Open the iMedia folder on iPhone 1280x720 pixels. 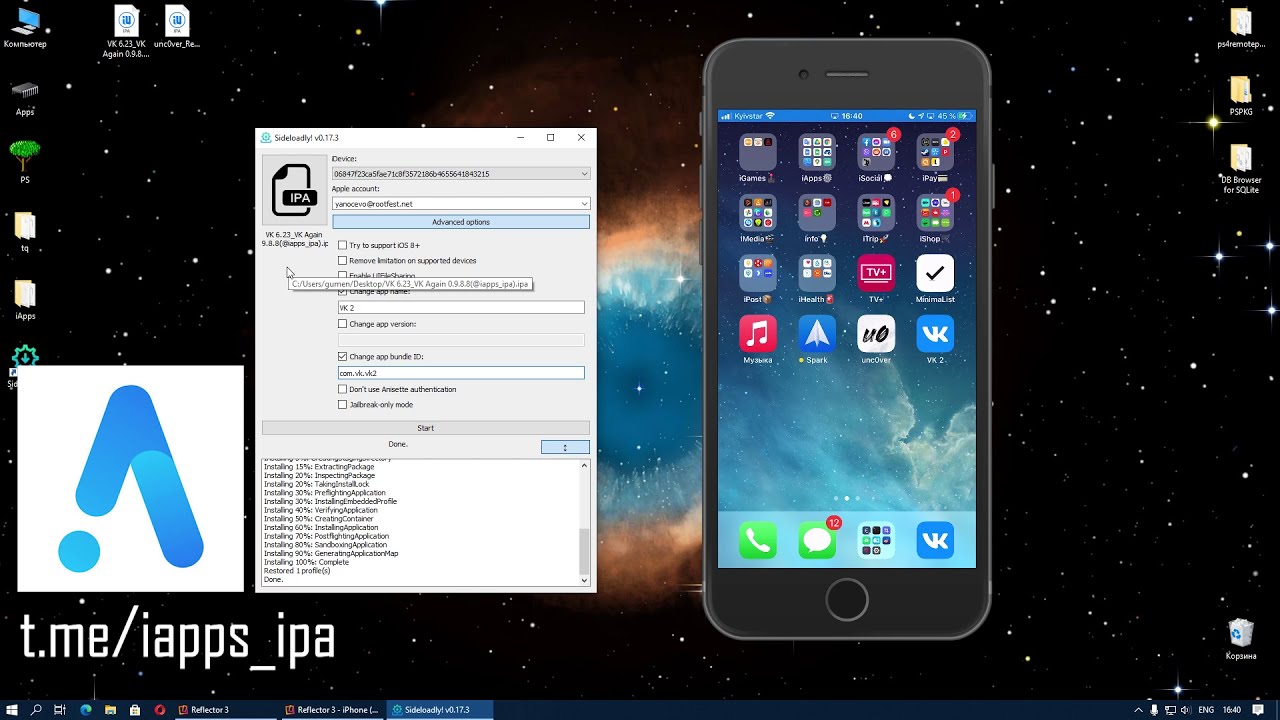(x=757, y=213)
